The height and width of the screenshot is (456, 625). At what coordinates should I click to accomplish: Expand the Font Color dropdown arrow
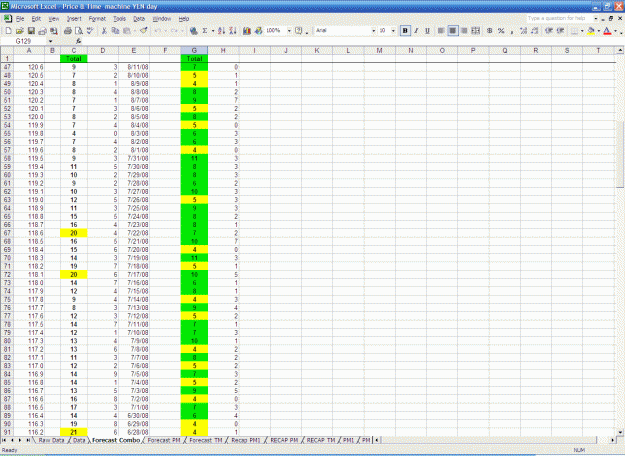click(615, 31)
